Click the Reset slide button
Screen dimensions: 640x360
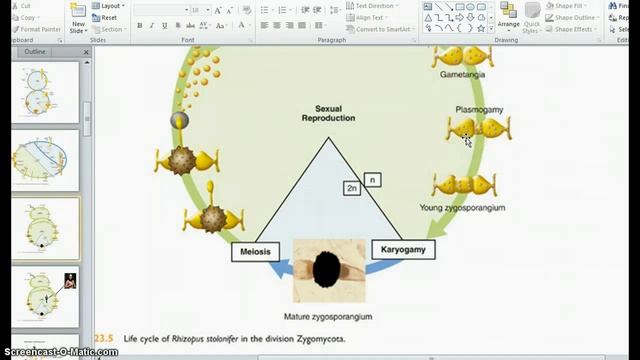pos(105,18)
